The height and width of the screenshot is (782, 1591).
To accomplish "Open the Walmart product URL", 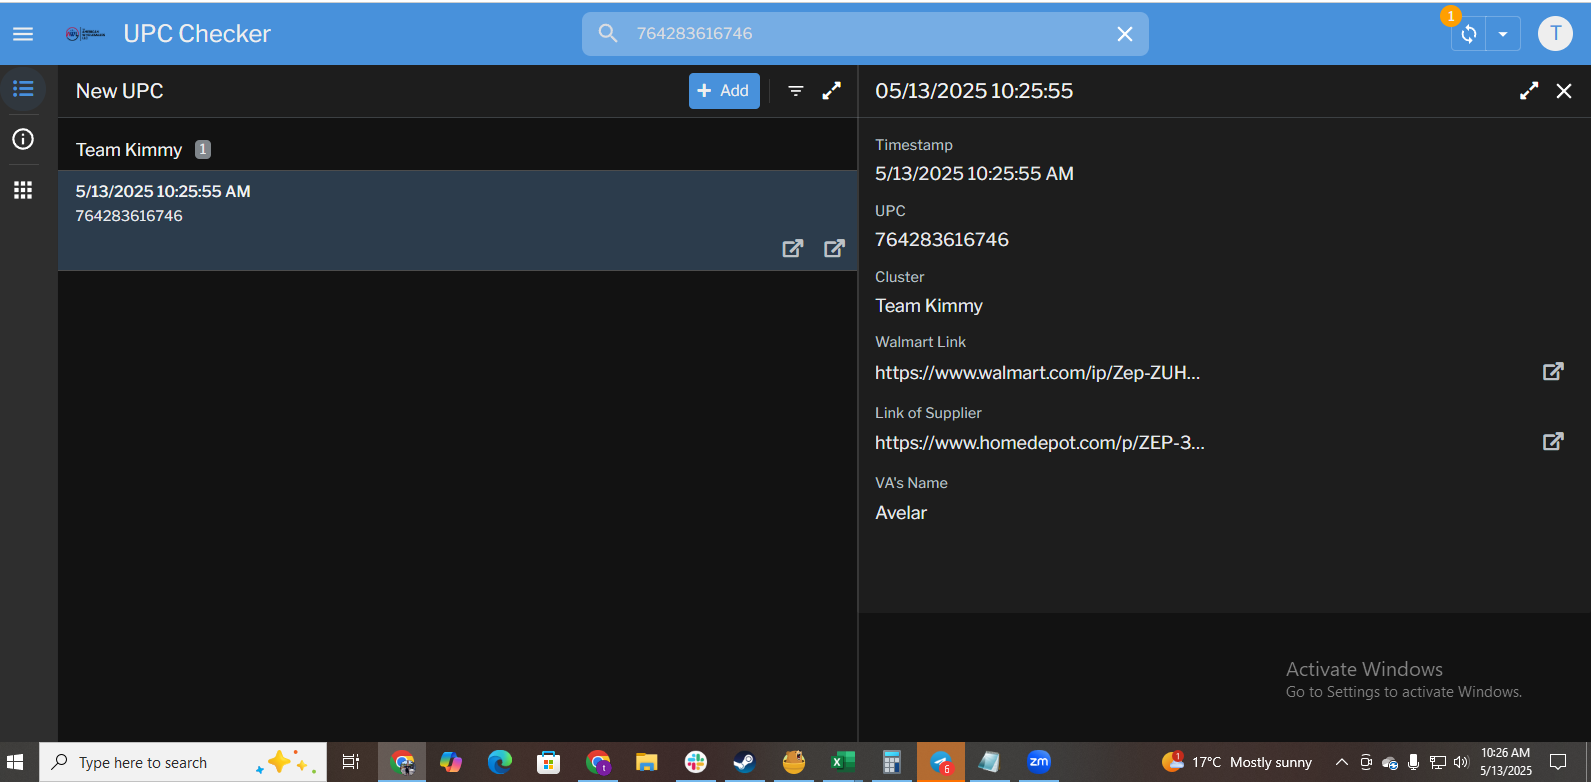I will pyautogui.click(x=1037, y=373).
